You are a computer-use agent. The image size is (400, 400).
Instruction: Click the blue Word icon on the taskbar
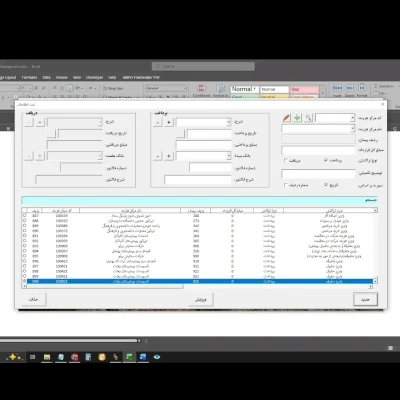143,357
